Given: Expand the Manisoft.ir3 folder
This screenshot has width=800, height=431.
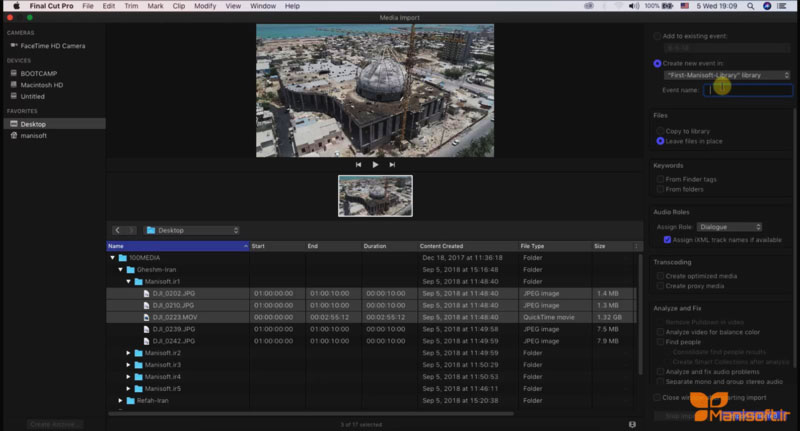Looking at the screenshot, I should 129,365.
